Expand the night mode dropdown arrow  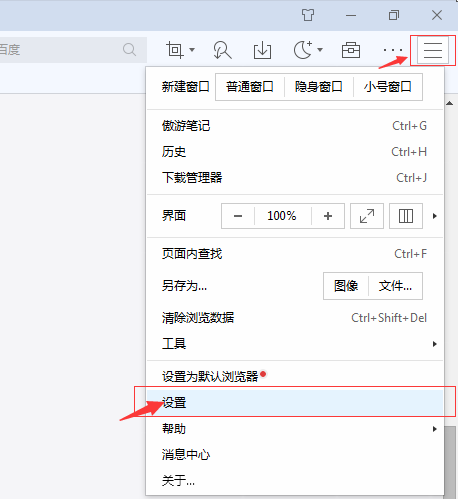[x=320, y=50]
